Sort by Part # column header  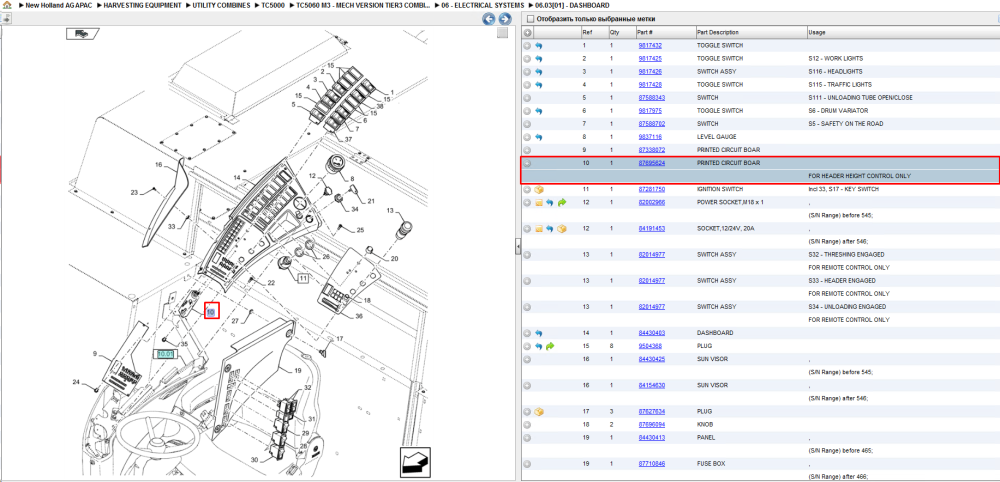(x=665, y=33)
